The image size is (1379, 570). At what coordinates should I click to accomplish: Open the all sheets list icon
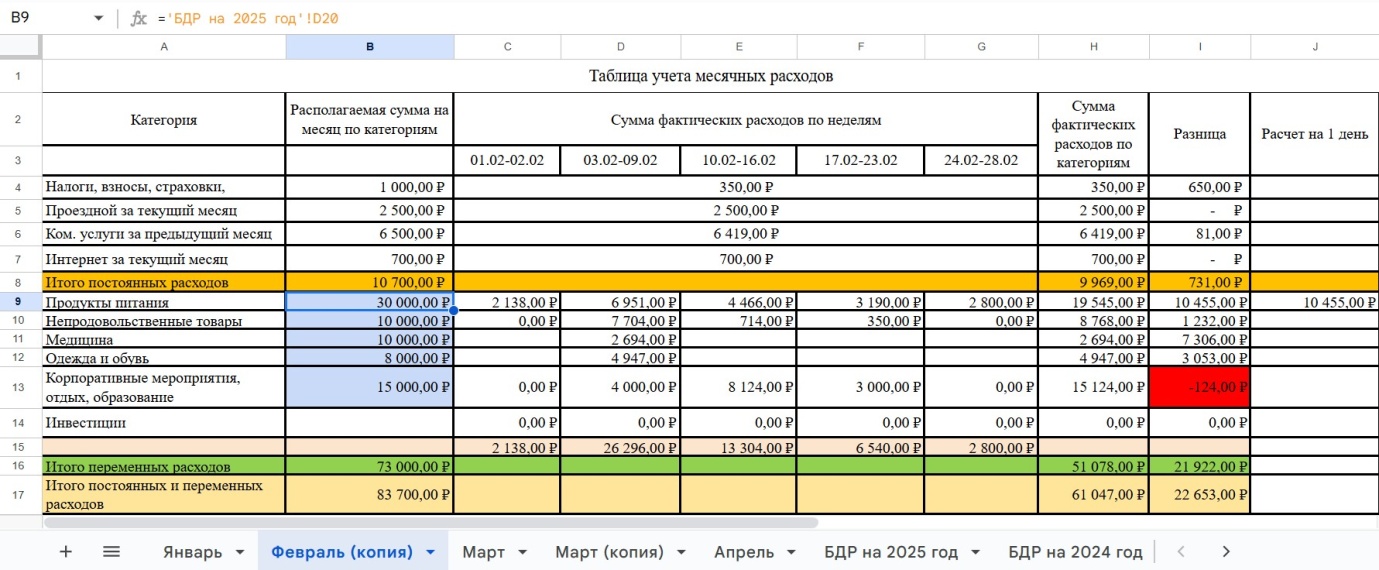pyautogui.click(x=111, y=552)
